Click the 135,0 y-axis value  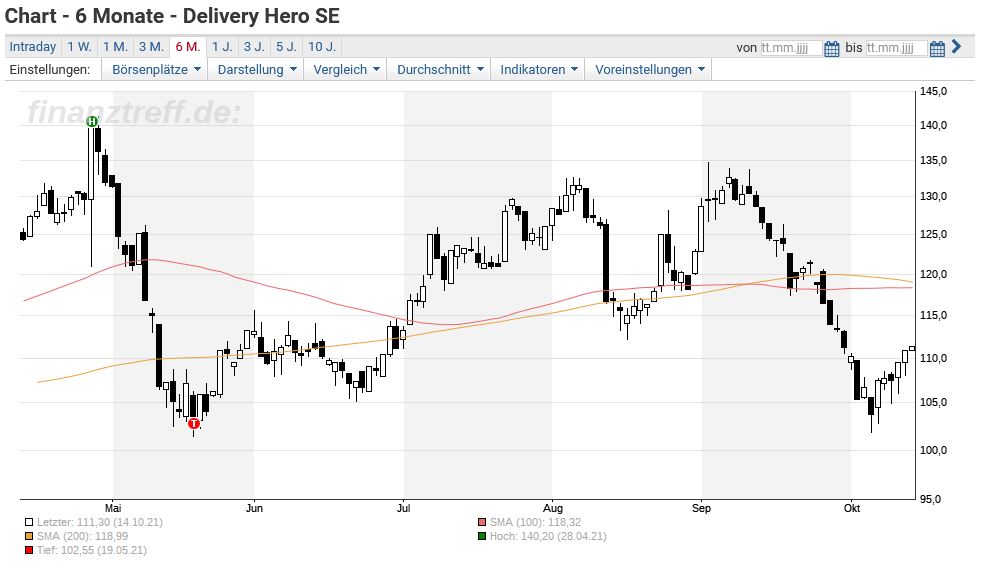coord(933,161)
